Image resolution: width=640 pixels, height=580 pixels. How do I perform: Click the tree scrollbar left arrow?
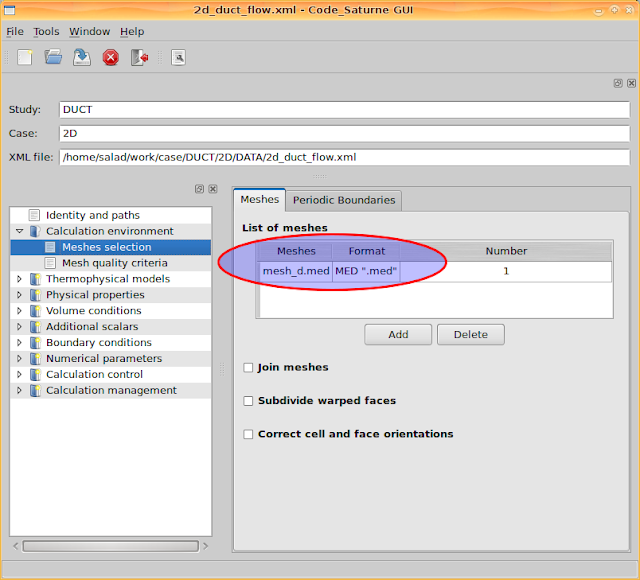16,546
